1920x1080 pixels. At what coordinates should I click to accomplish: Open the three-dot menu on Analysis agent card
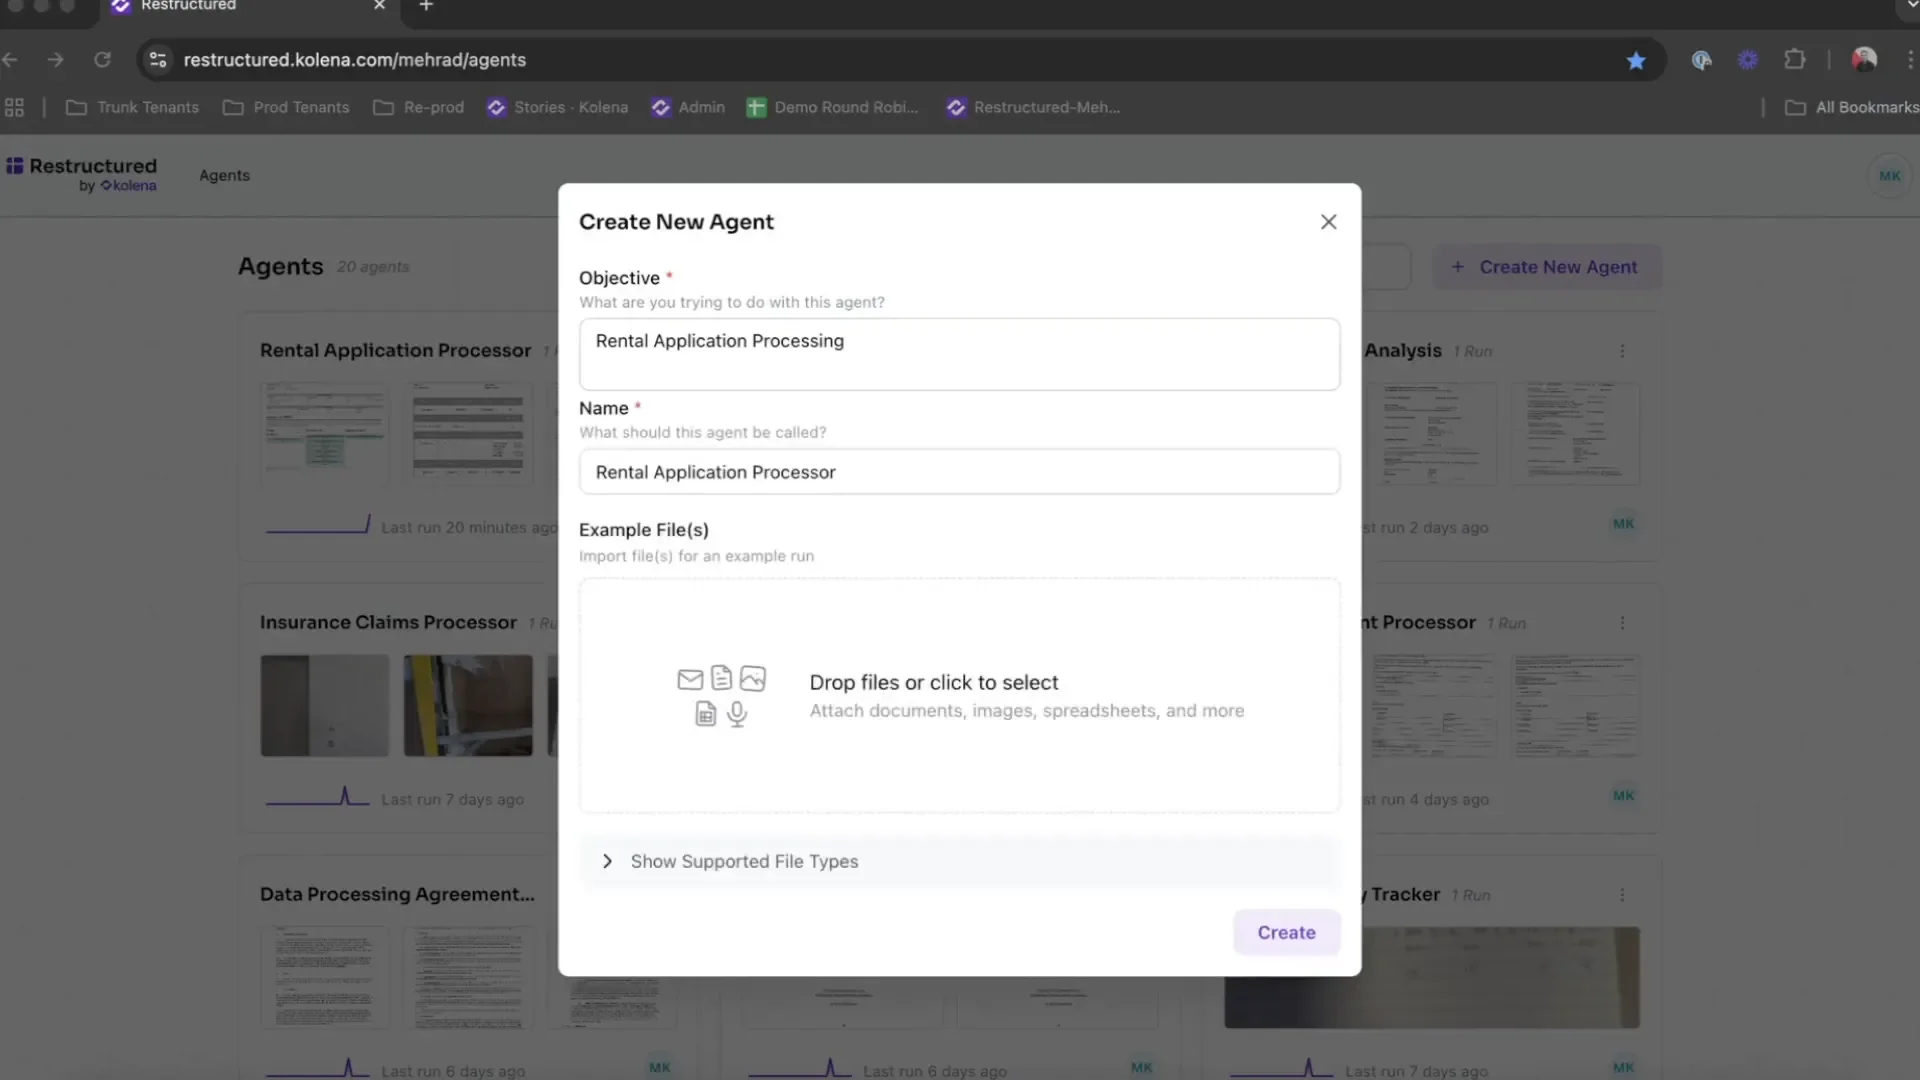pyautogui.click(x=1622, y=351)
